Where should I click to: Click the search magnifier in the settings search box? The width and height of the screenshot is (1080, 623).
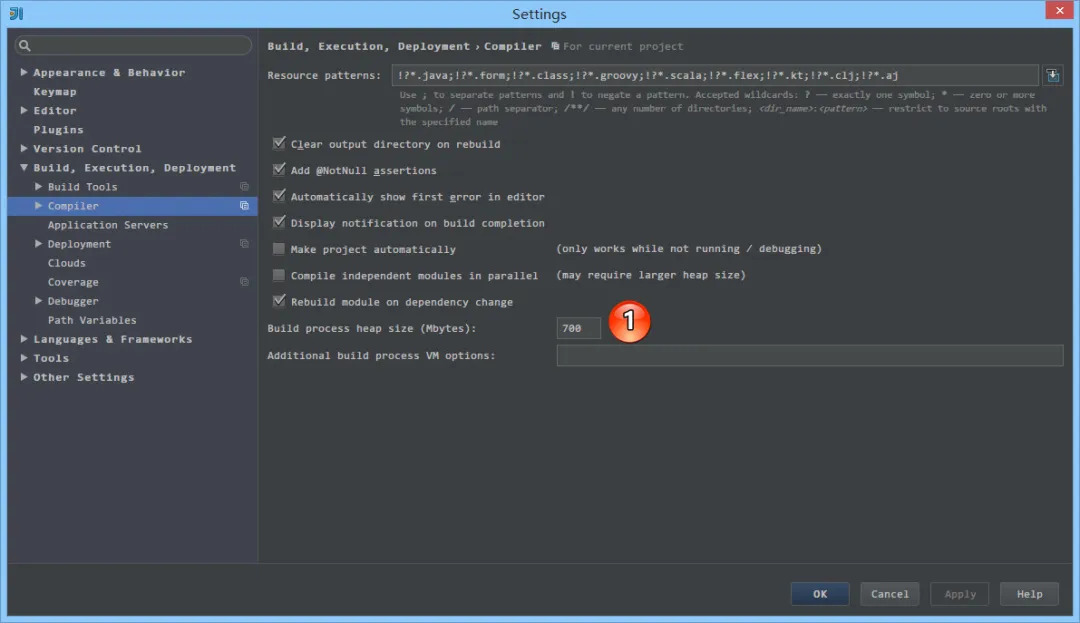23,45
